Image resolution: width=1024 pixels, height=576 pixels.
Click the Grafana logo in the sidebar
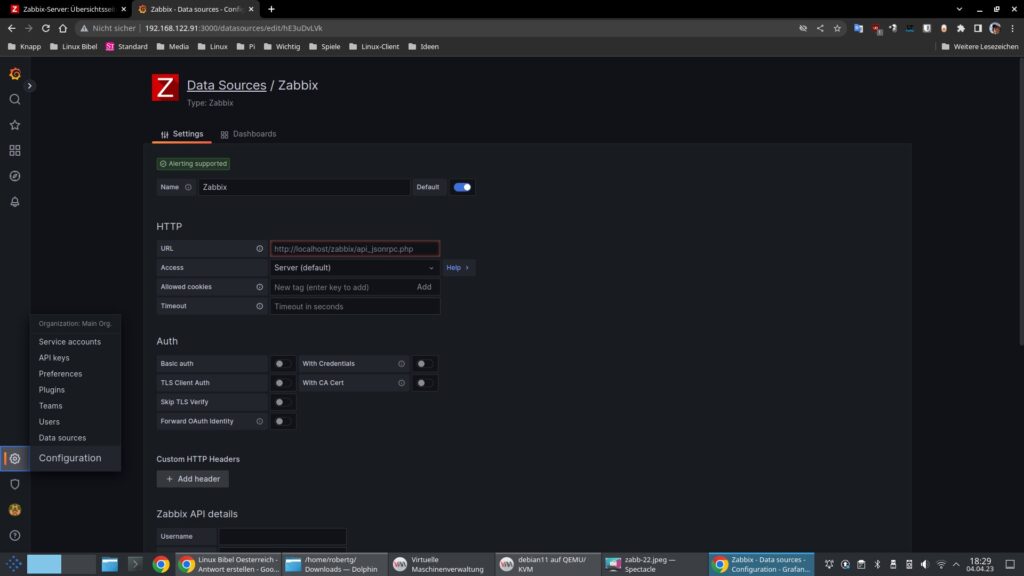coord(15,74)
